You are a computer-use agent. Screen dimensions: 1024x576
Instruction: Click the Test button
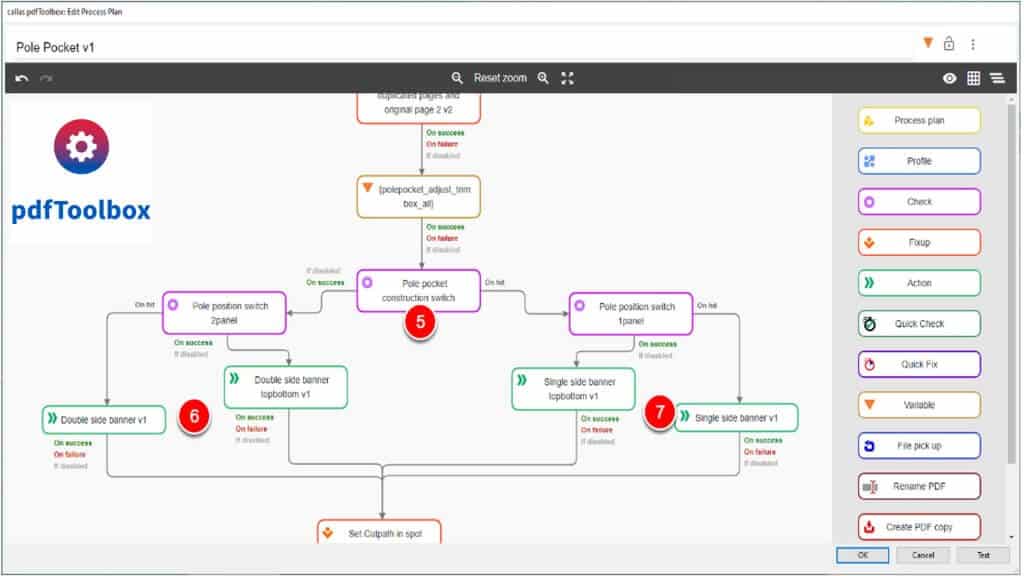(983, 555)
